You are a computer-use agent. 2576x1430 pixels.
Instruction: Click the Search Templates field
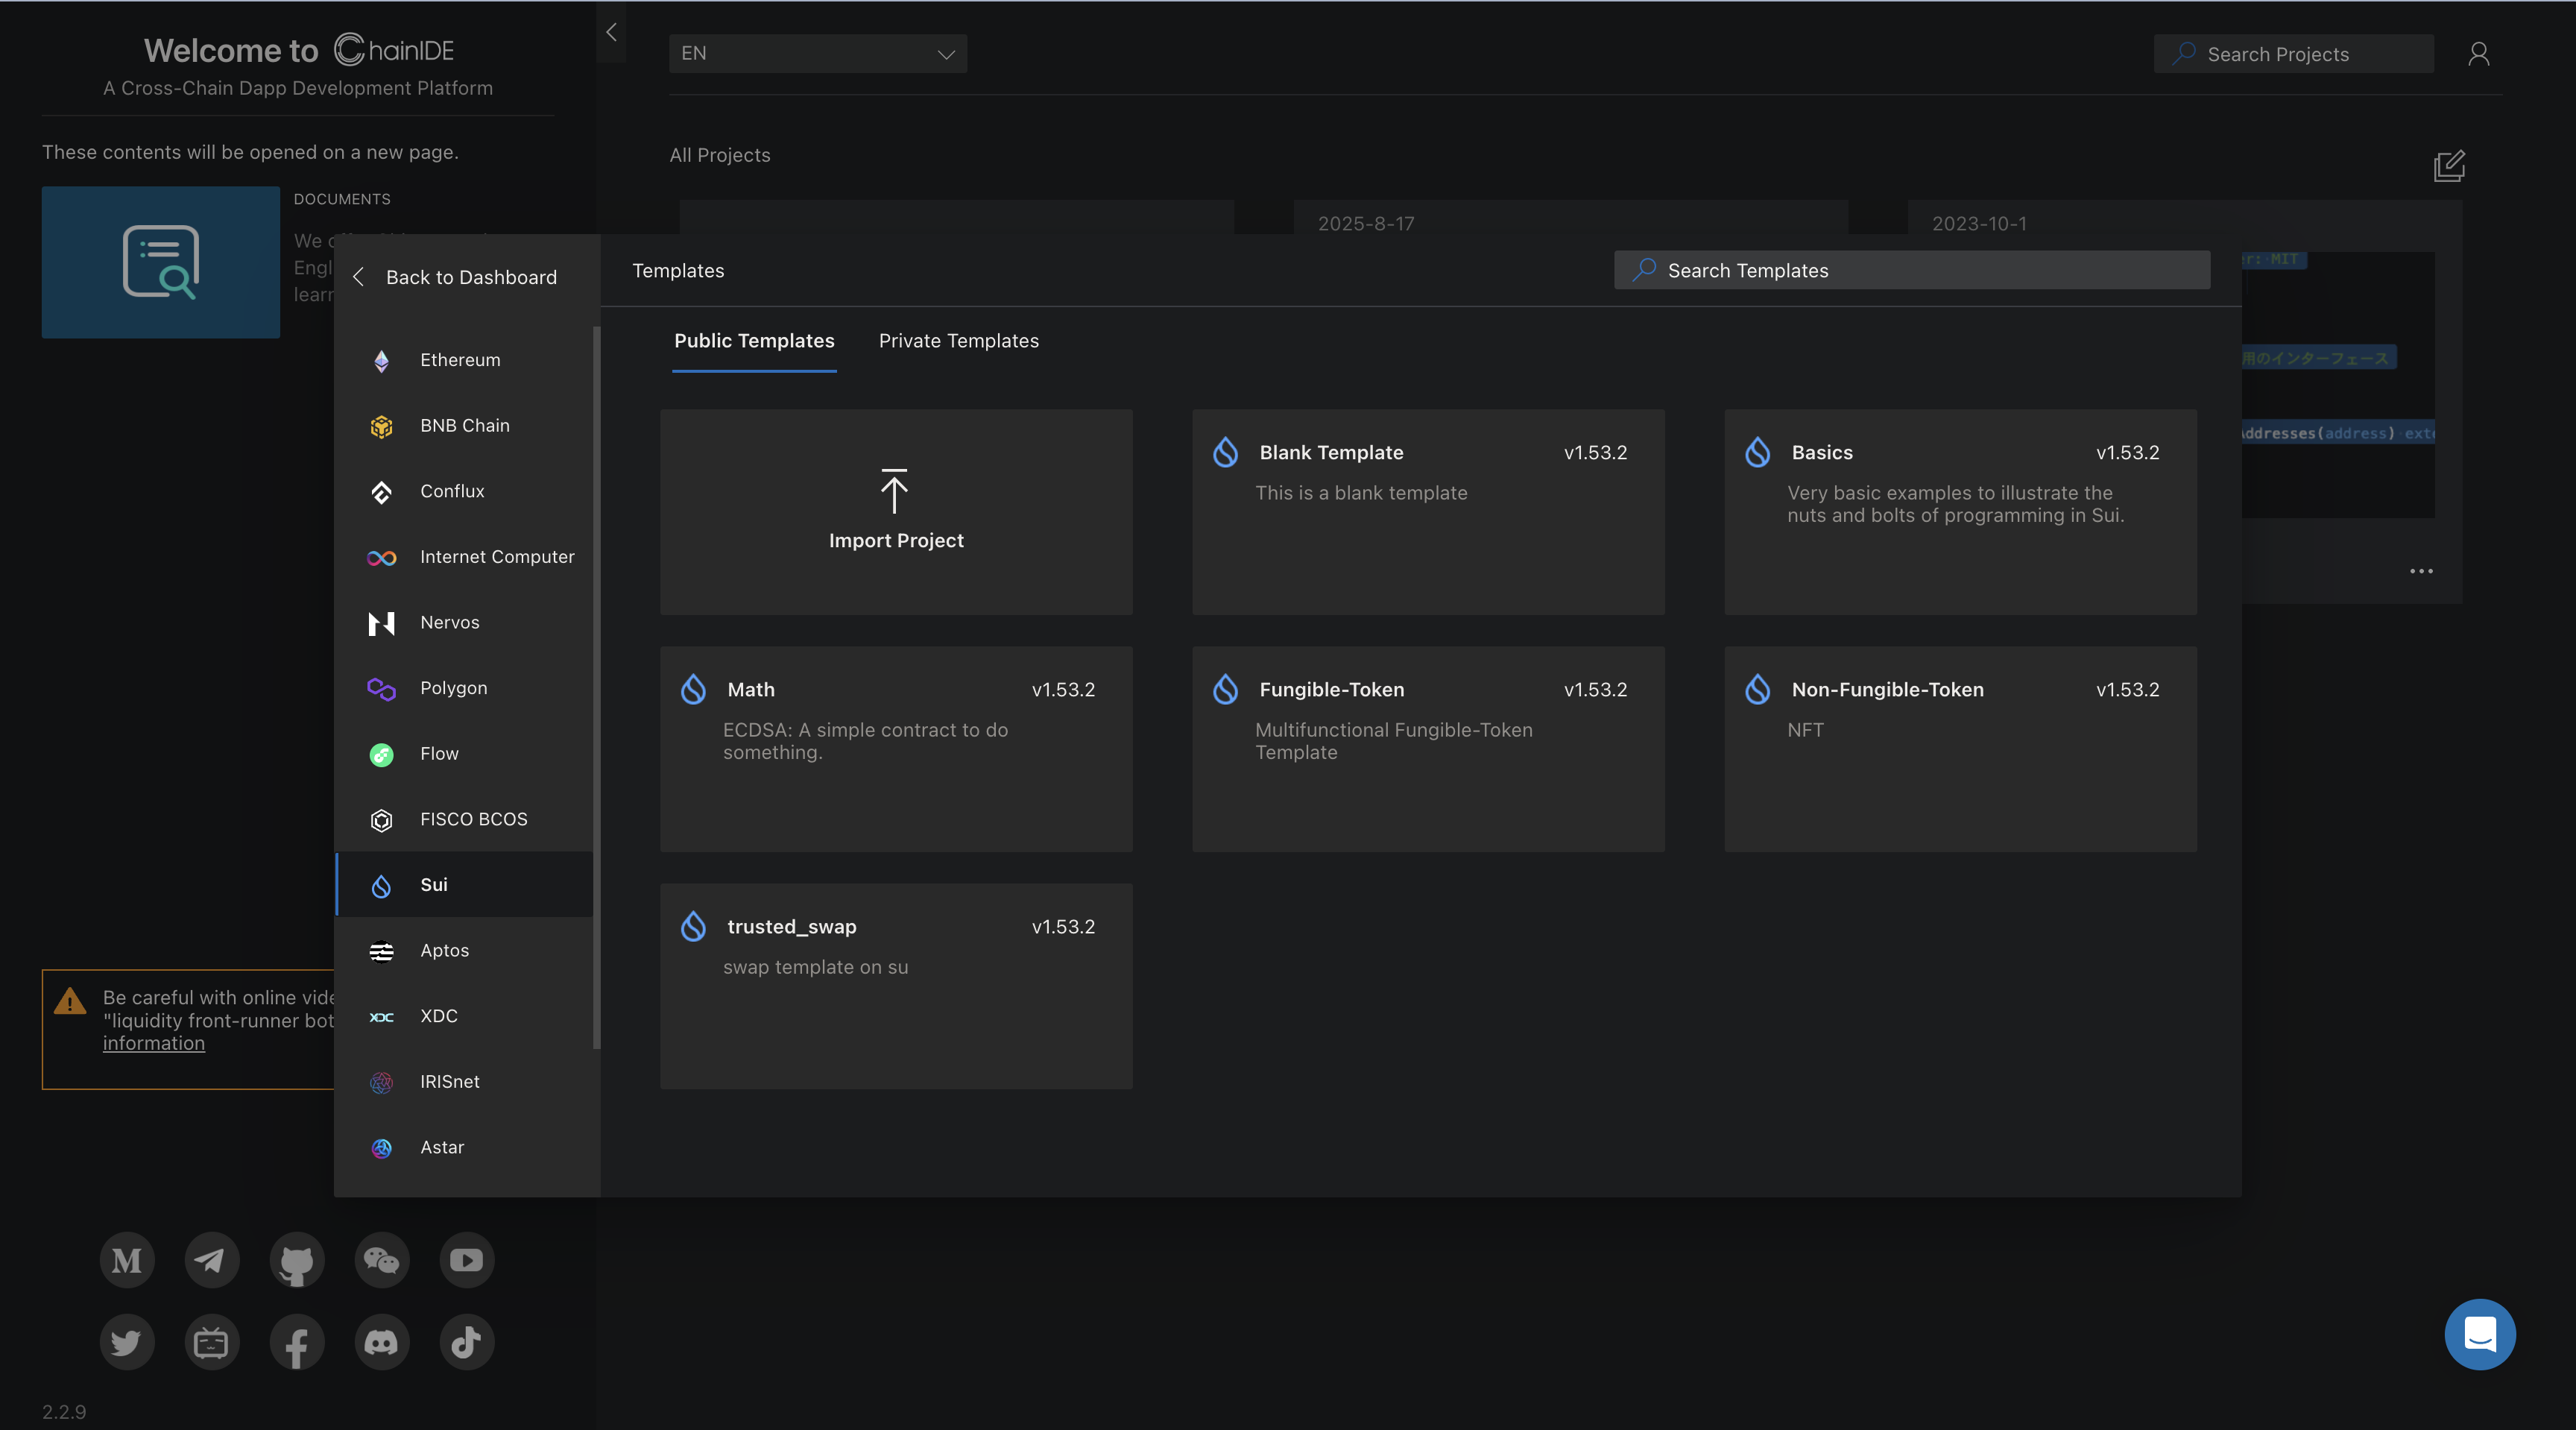pyautogui.click(x=1912, y=270)
